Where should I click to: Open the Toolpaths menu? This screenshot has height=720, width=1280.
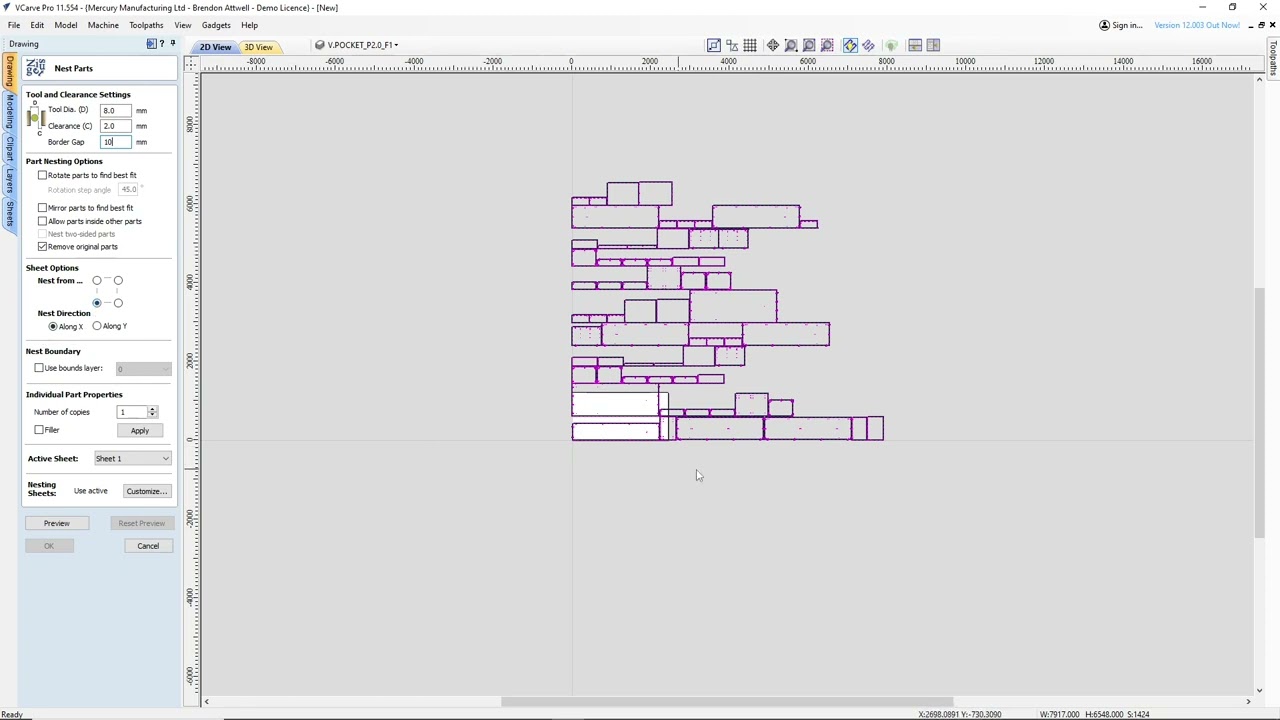point(146,25)
